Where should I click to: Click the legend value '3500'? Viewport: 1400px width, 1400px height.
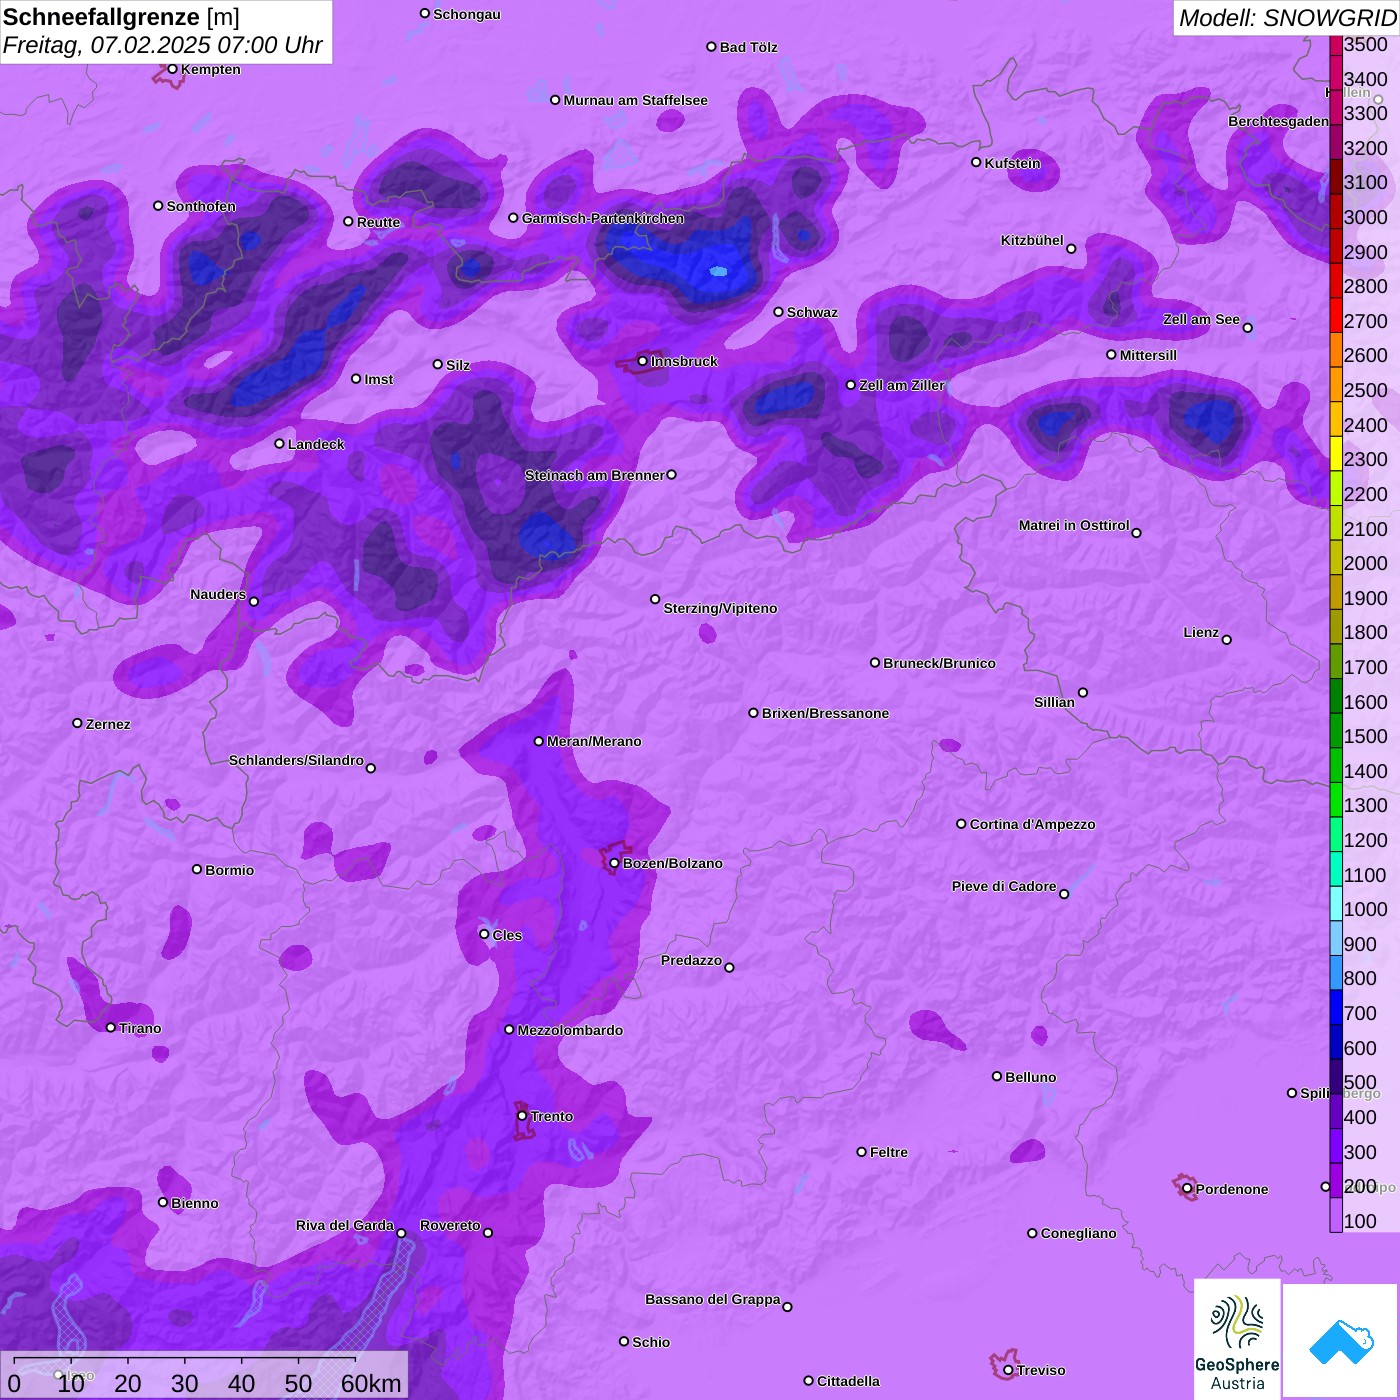(x=1366, y=44)
